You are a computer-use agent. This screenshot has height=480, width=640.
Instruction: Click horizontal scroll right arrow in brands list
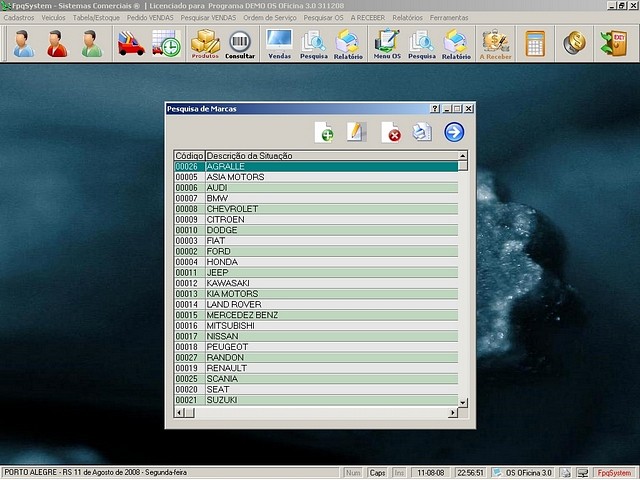coord(453,413)
